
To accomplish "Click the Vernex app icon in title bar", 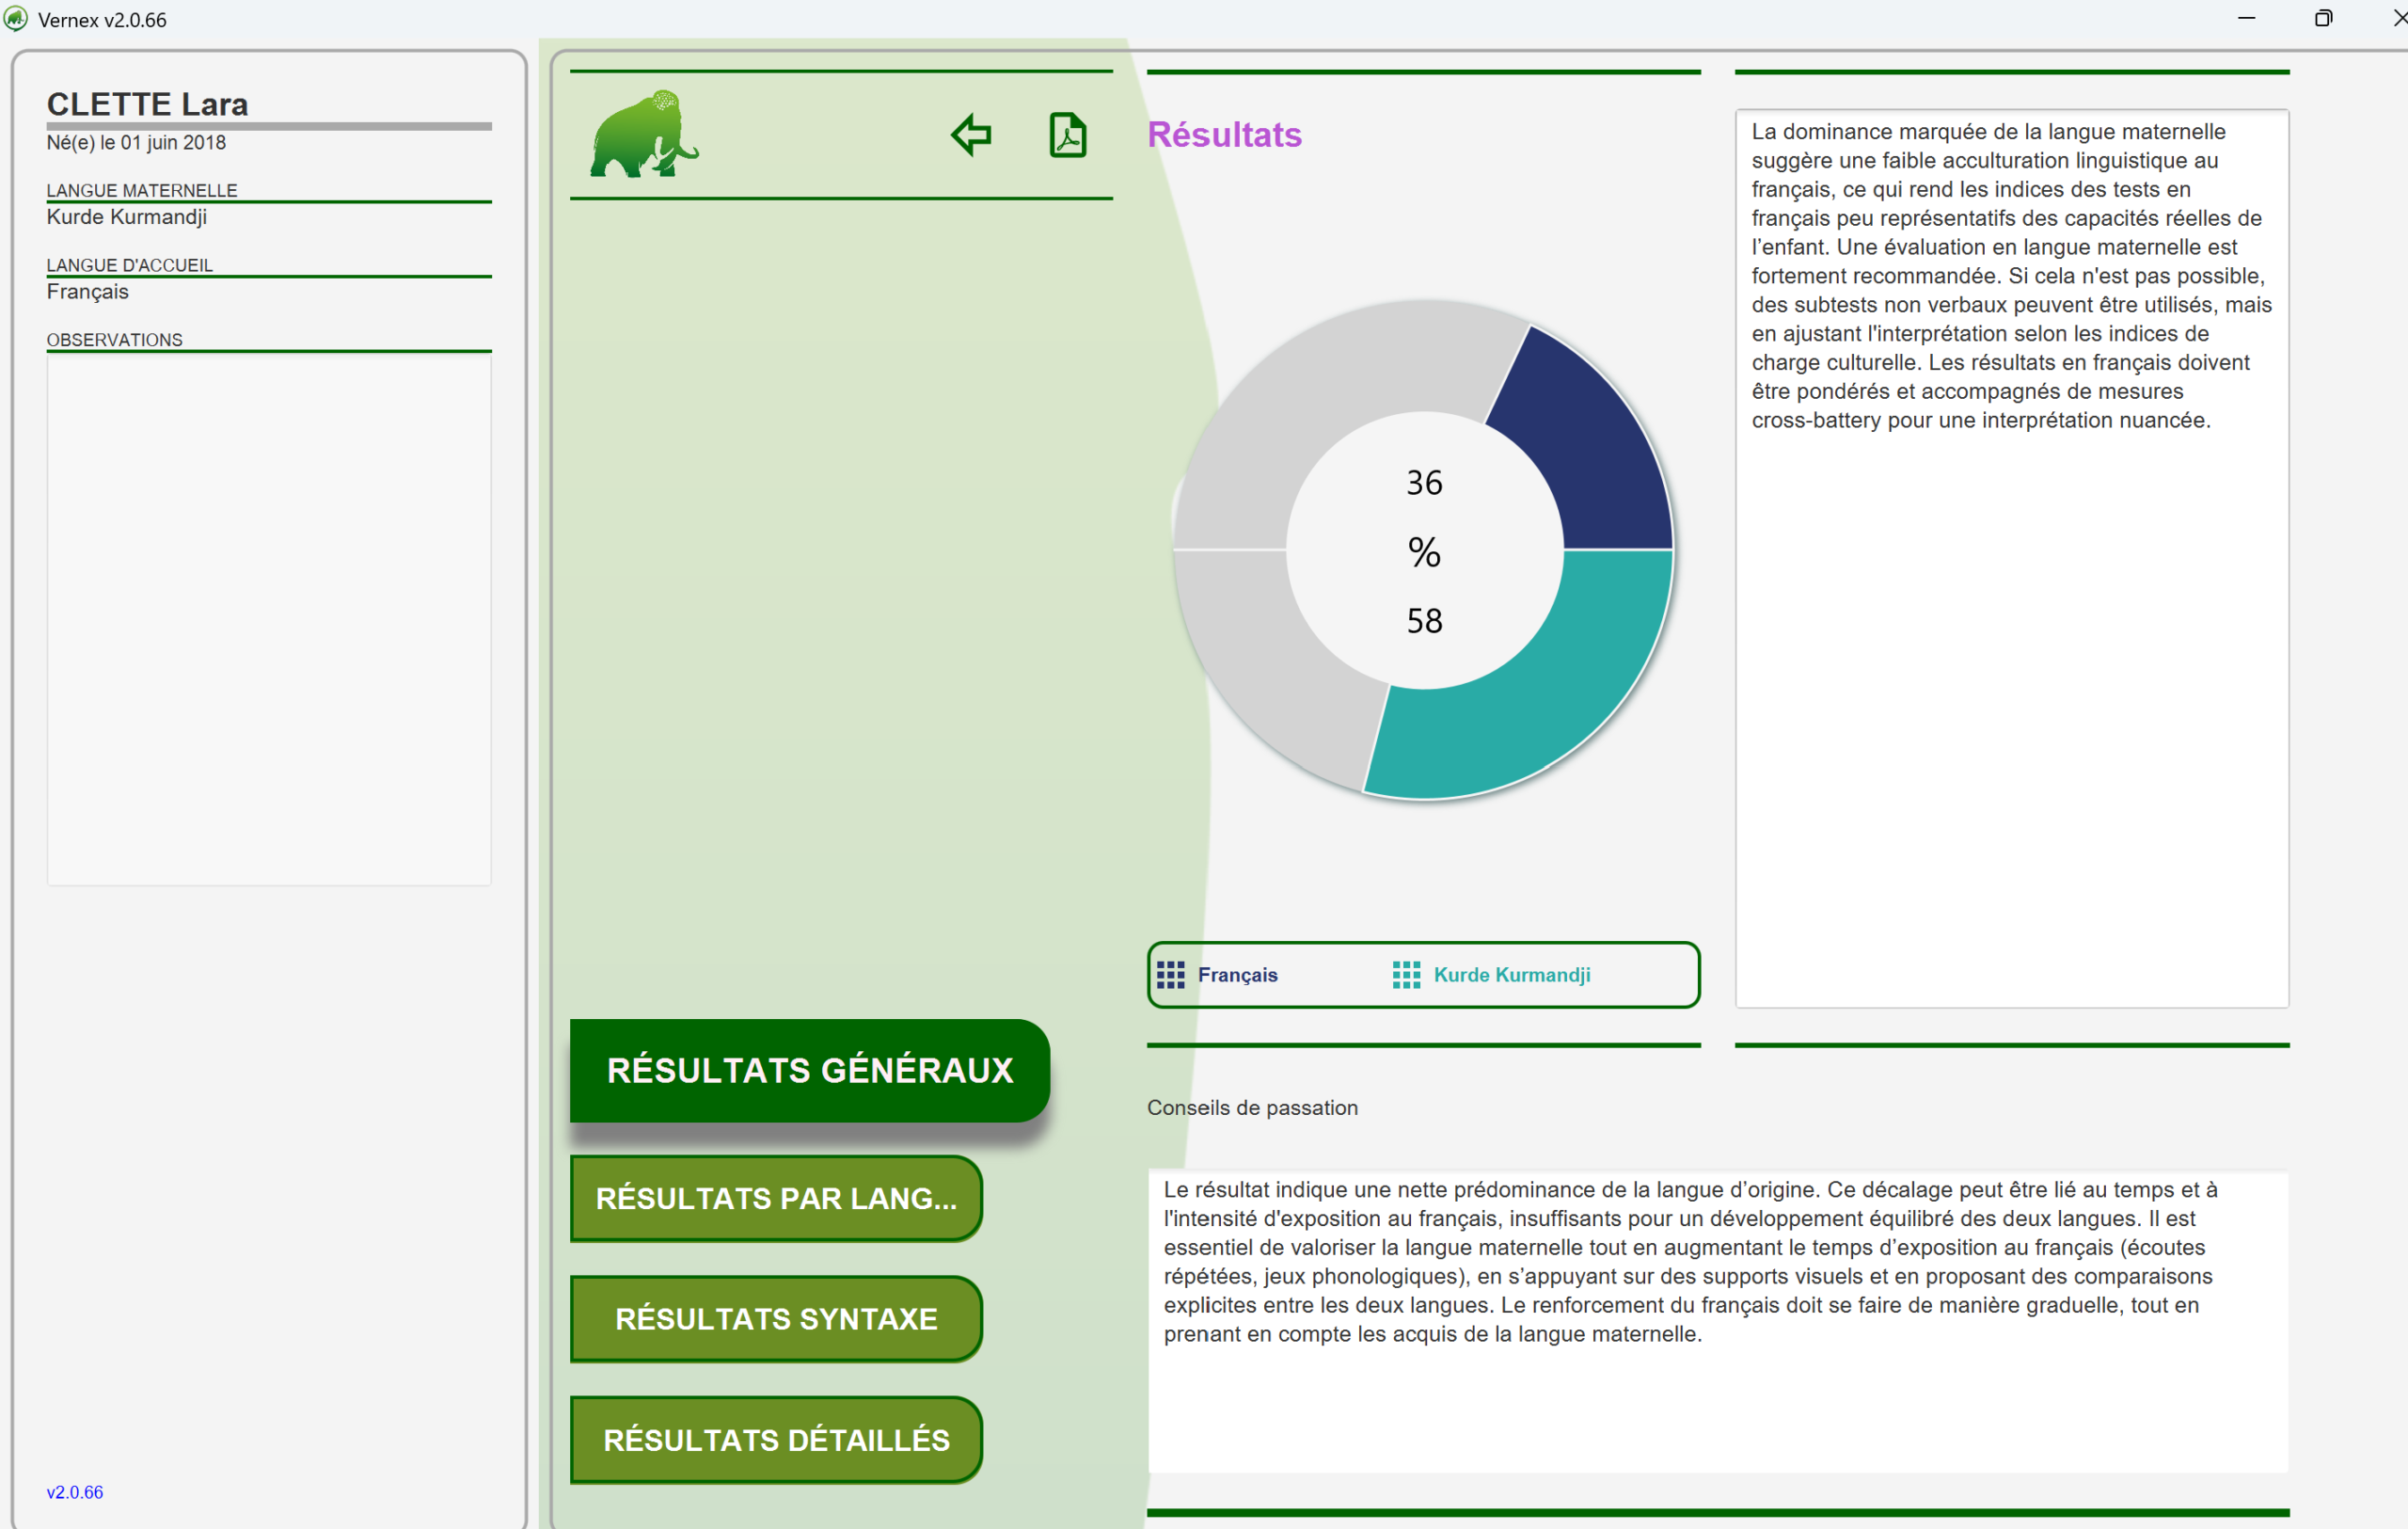I will (x=15, y=19).
